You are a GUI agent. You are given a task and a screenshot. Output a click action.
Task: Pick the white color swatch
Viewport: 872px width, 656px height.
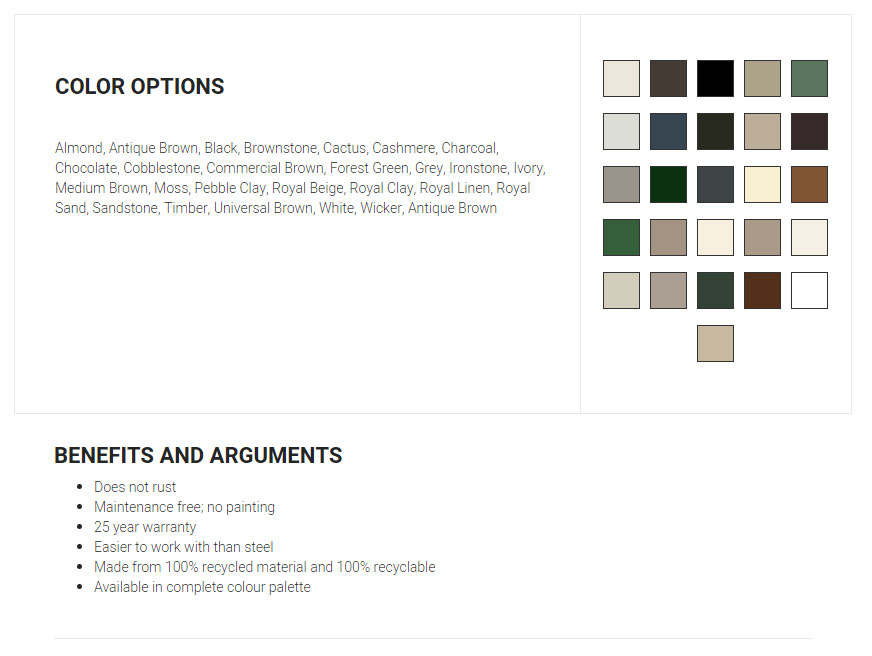pos(809,291)
